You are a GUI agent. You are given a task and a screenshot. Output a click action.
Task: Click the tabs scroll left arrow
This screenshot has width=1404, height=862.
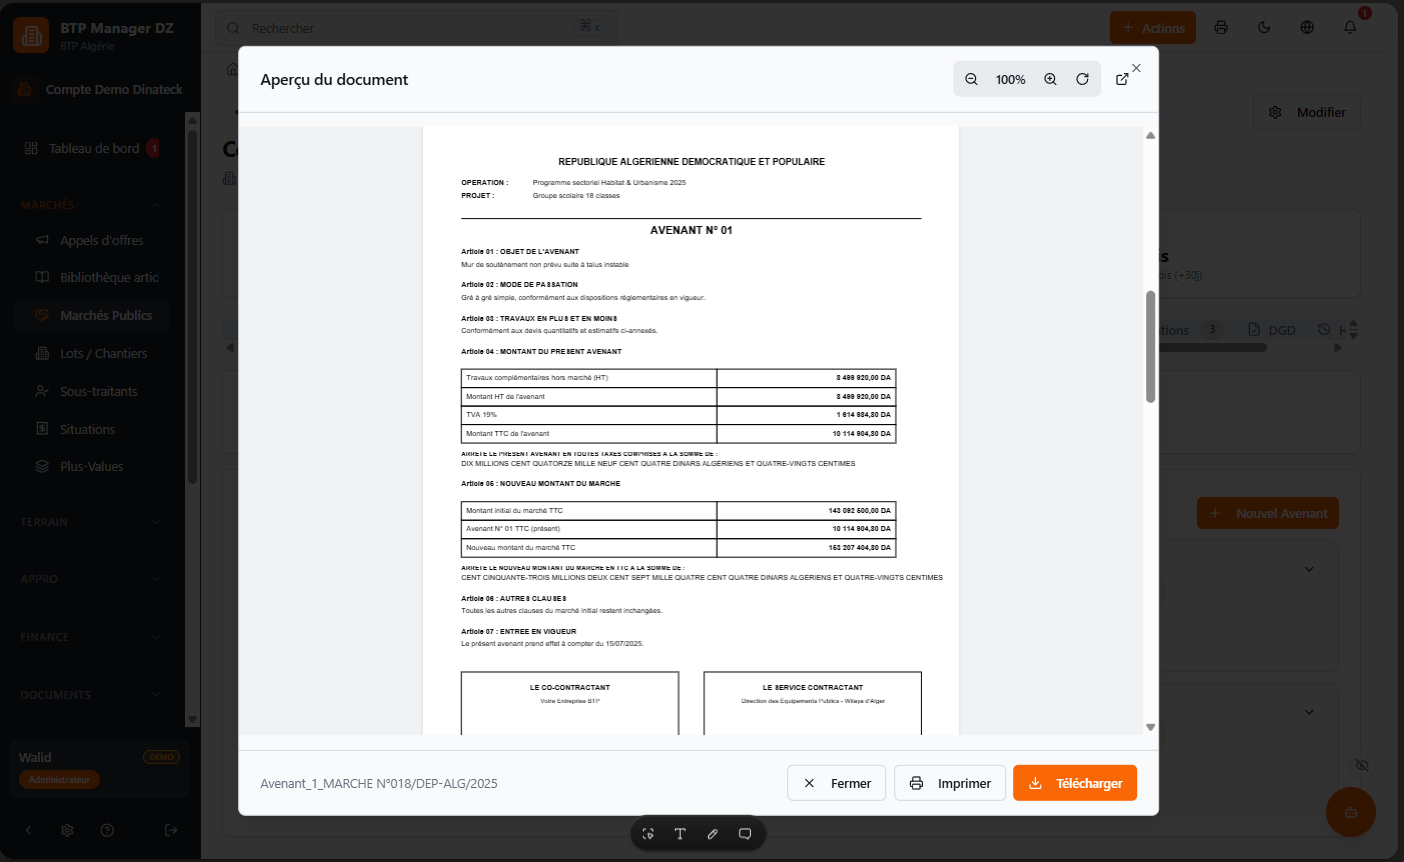[230, 348]
